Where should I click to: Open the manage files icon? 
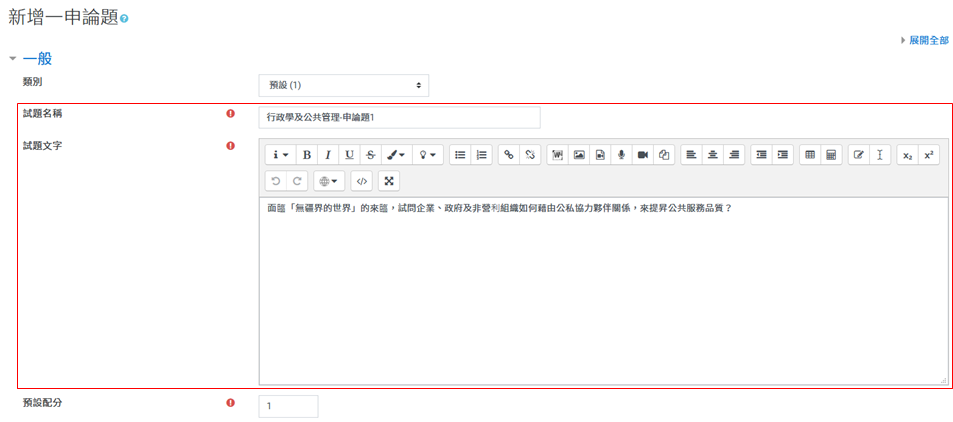pyautogui.click(x=664, y=155)
